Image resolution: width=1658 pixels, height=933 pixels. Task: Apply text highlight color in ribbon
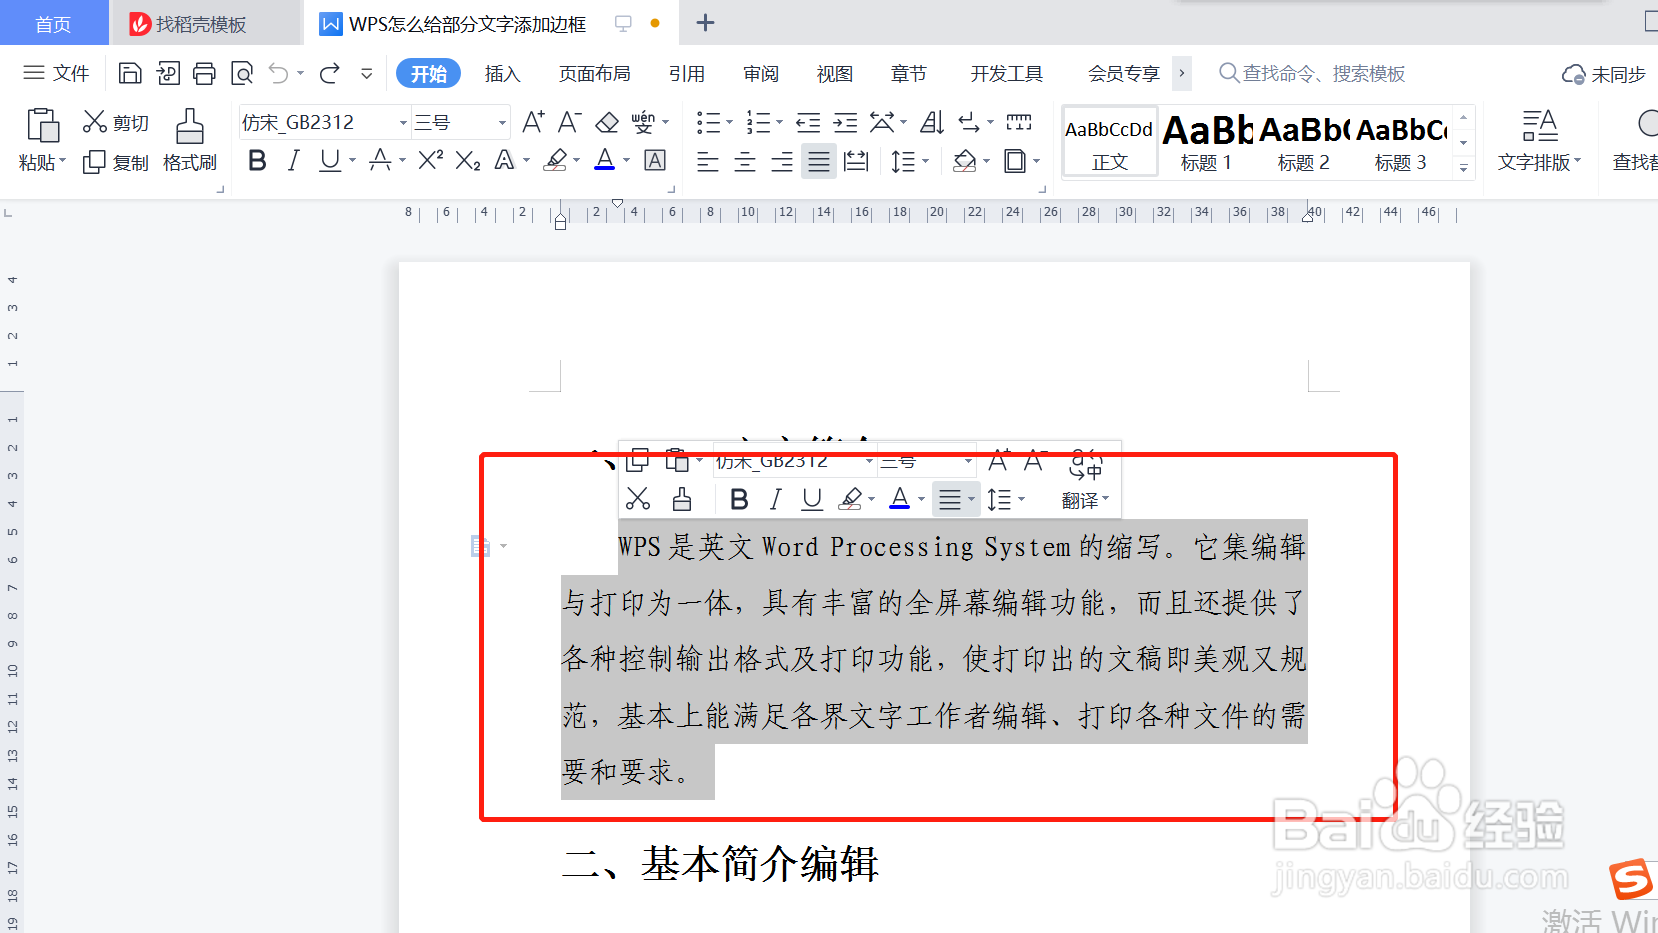(x=556, y=160)
